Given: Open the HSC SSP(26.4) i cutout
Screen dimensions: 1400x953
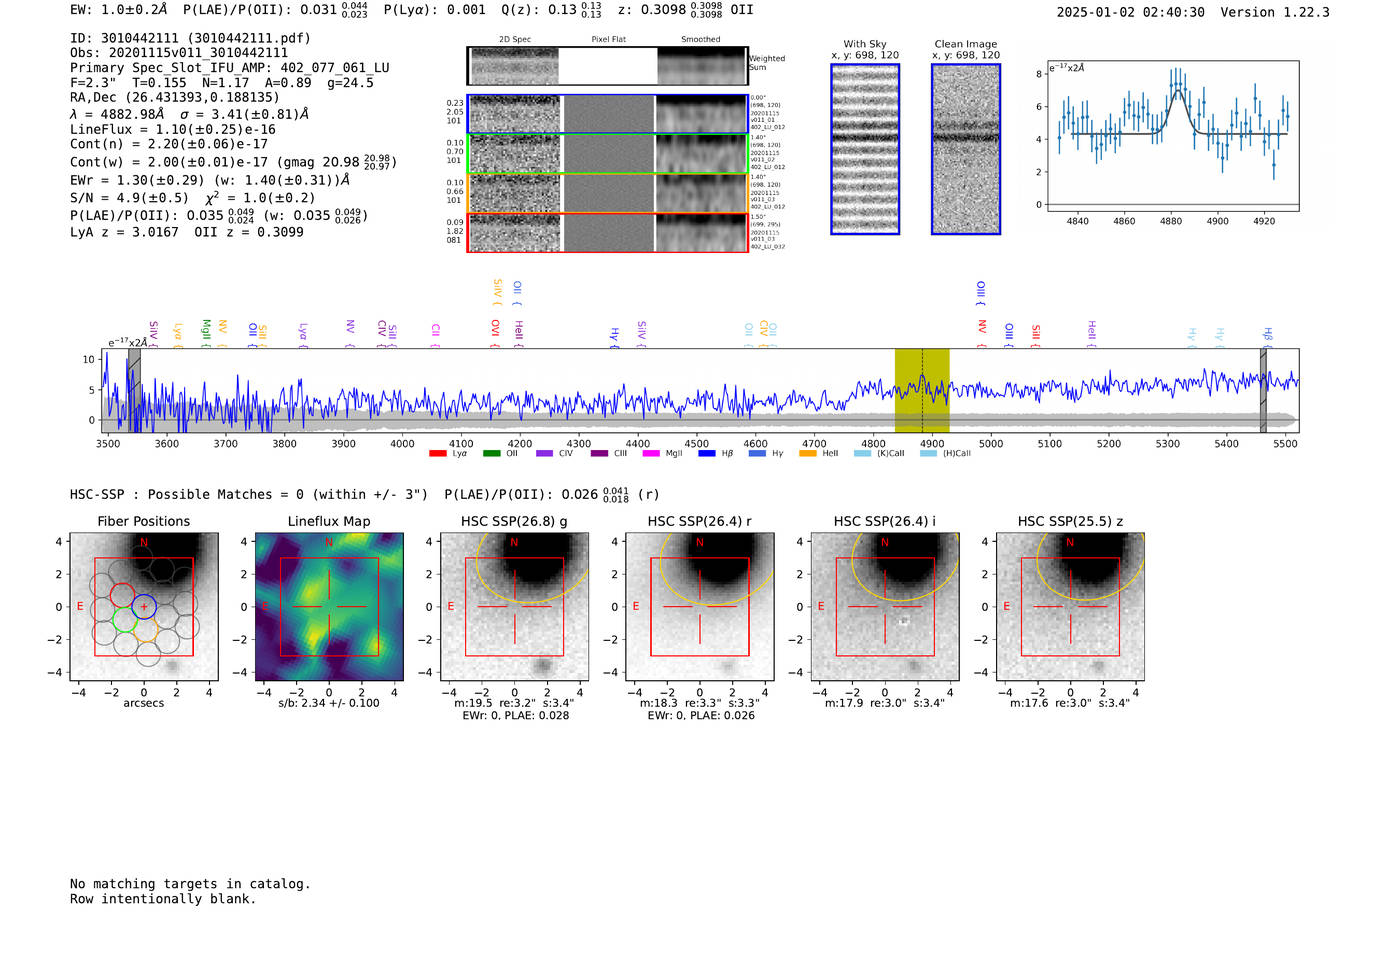Looking at the screenshot, I should (885, 607).
